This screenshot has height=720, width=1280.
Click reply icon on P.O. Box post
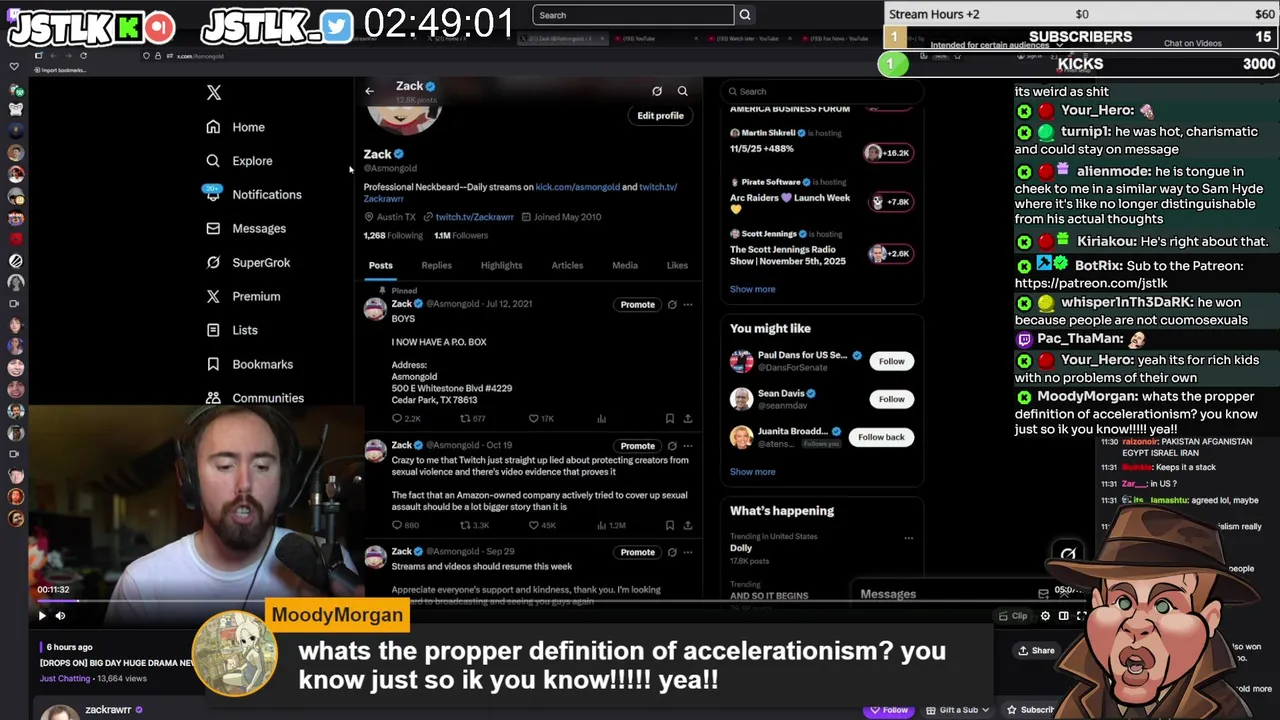tap(397, 419)
